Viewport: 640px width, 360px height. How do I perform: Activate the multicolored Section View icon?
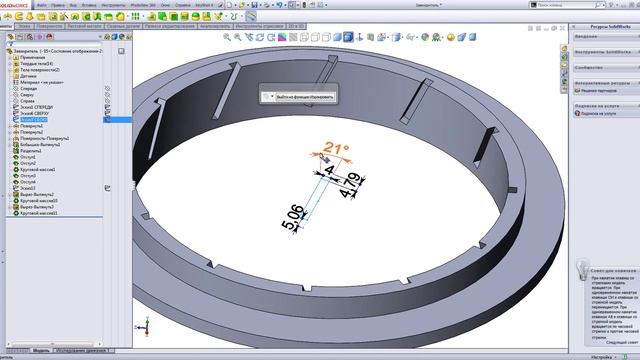point(282,37)
